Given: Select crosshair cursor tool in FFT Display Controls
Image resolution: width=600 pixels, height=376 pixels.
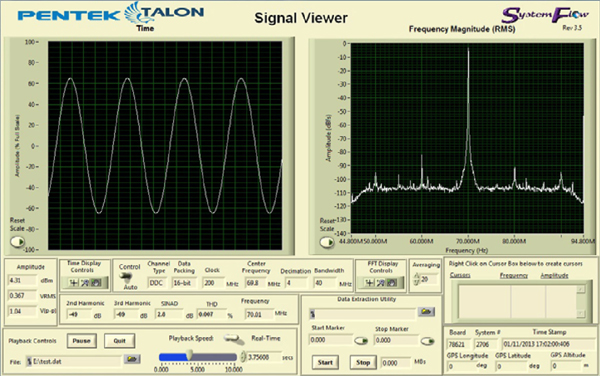Looking at the screenshot, I should [369, 283].
